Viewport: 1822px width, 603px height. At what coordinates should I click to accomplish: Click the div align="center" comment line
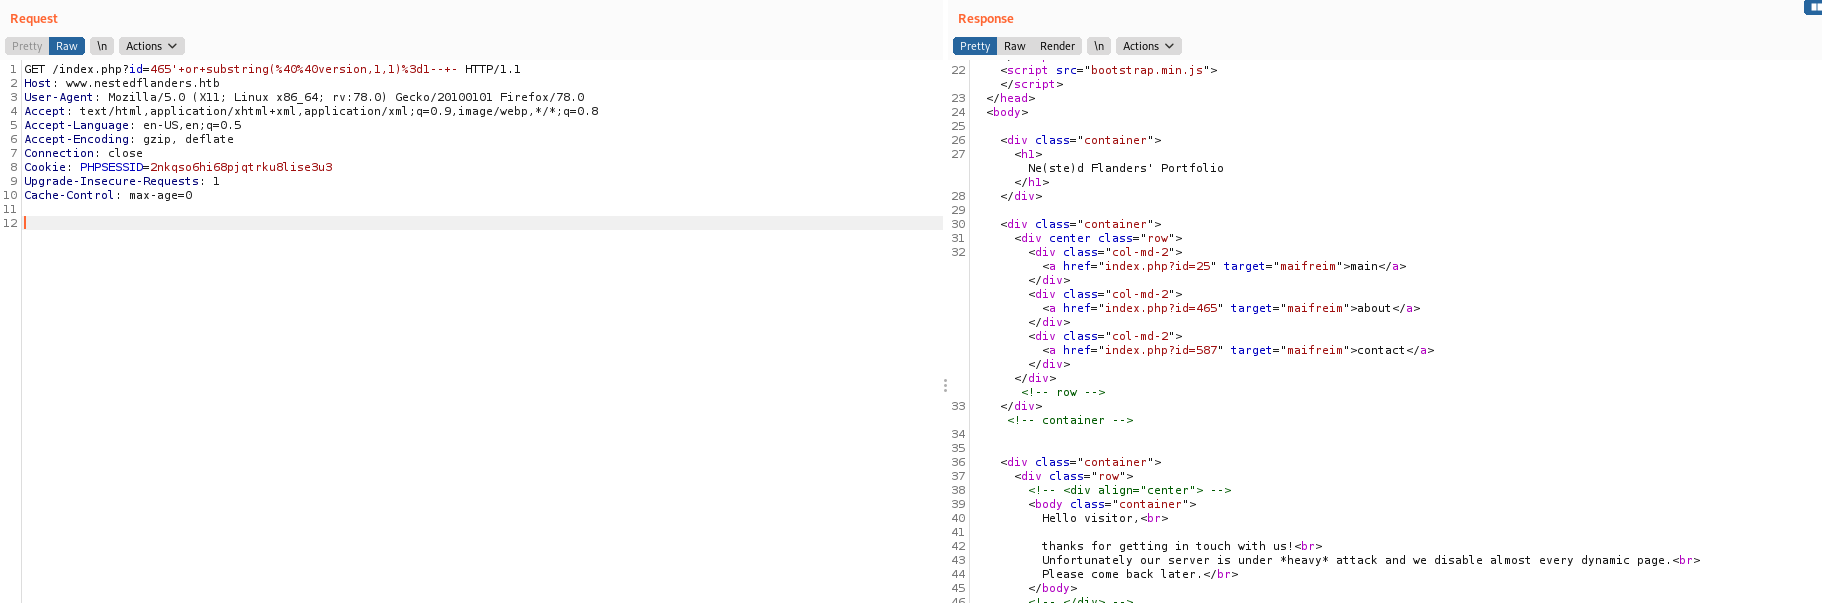click(x=1130, y=490)
